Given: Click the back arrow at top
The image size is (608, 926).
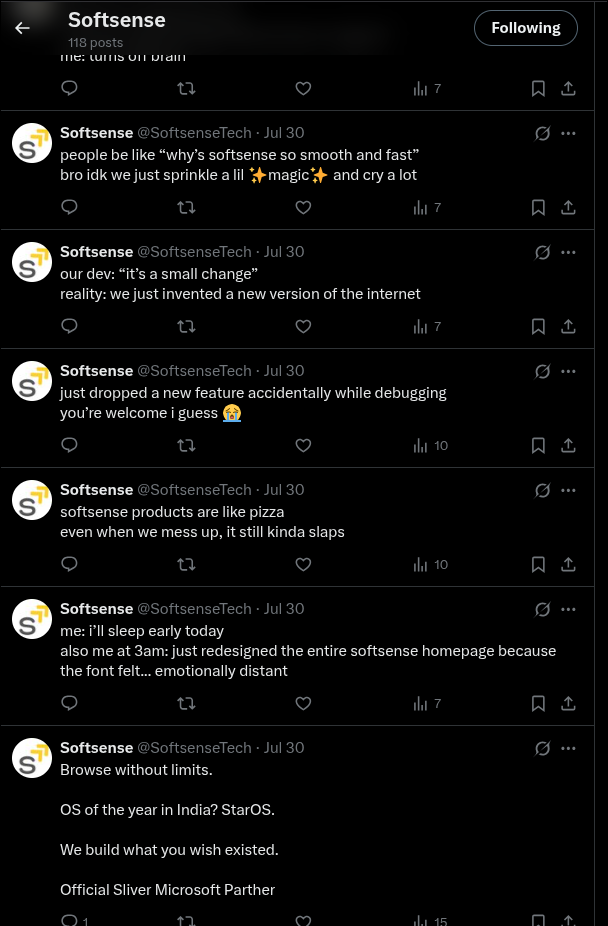Looking at the screenshot, I should 22,28.
